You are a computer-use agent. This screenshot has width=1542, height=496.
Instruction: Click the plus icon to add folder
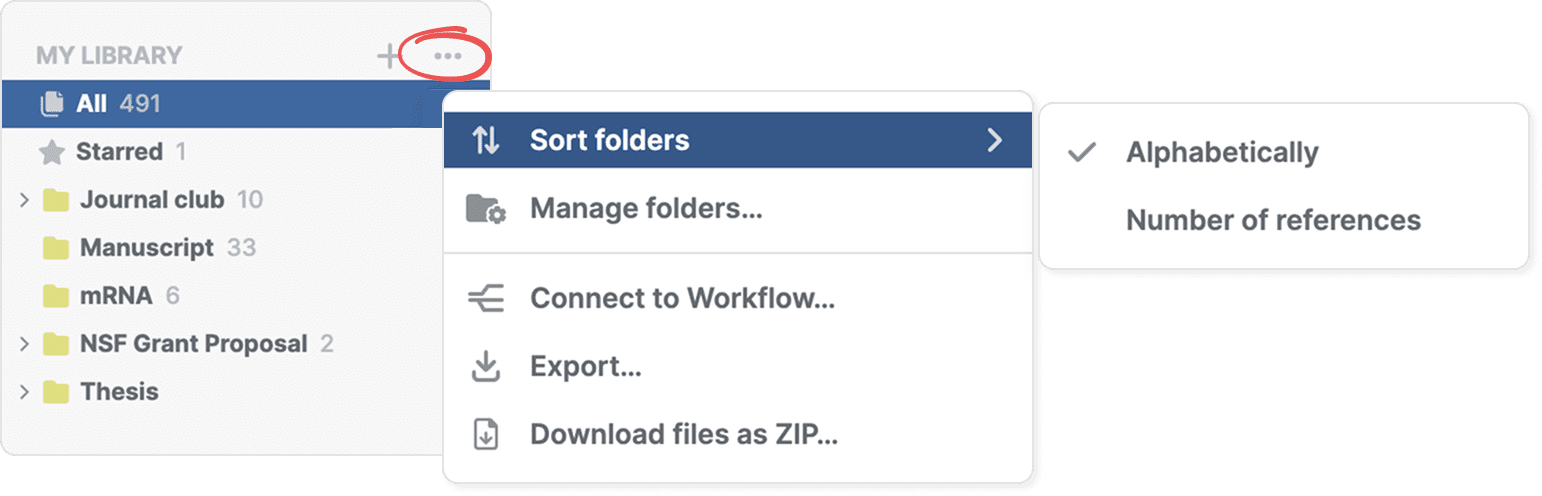(x=387, y=56)
